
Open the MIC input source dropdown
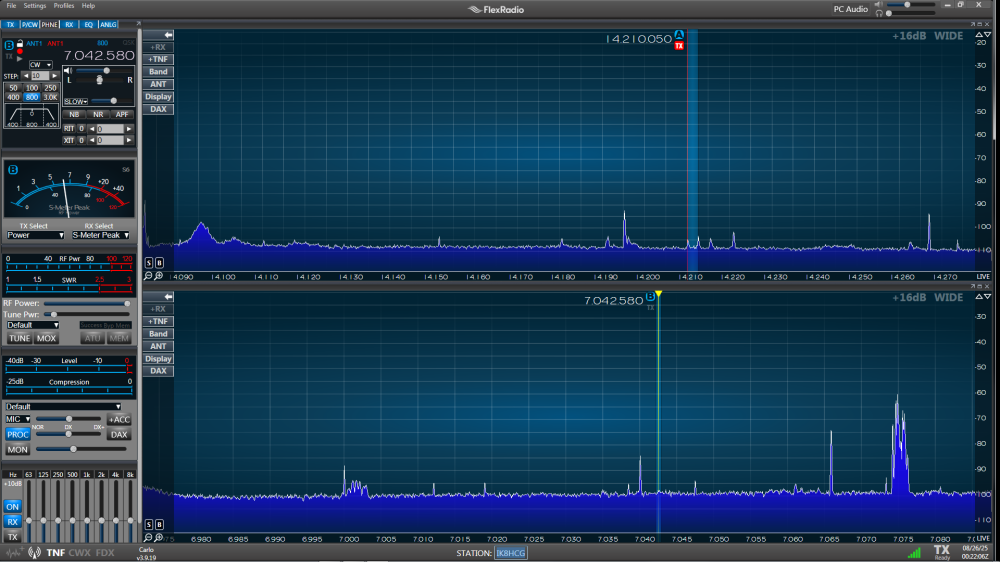pos(18,419)
